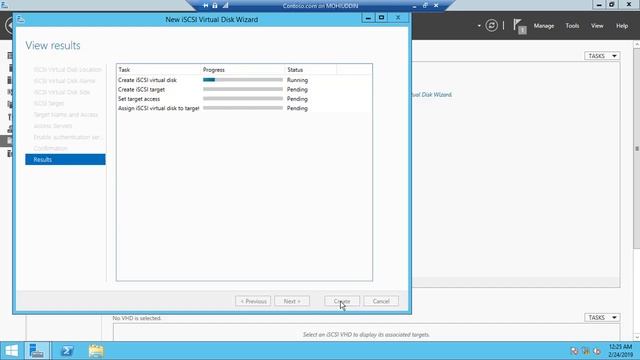This screenshot has width=640, height=360.
Task: Click the Next button in the wizard
Action: click(292, 301)
